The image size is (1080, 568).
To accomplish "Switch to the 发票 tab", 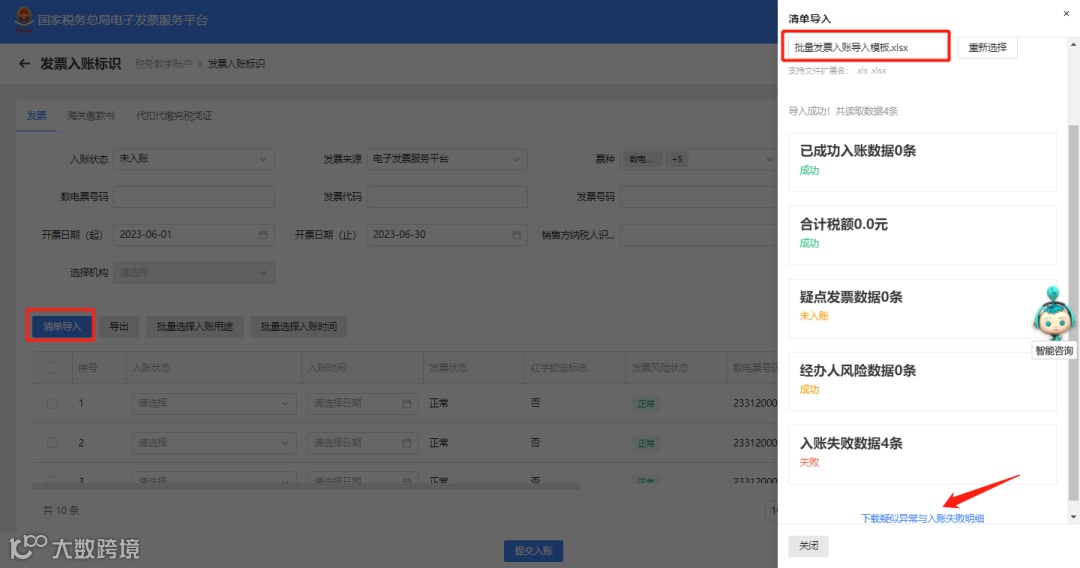I will point(37,116).
